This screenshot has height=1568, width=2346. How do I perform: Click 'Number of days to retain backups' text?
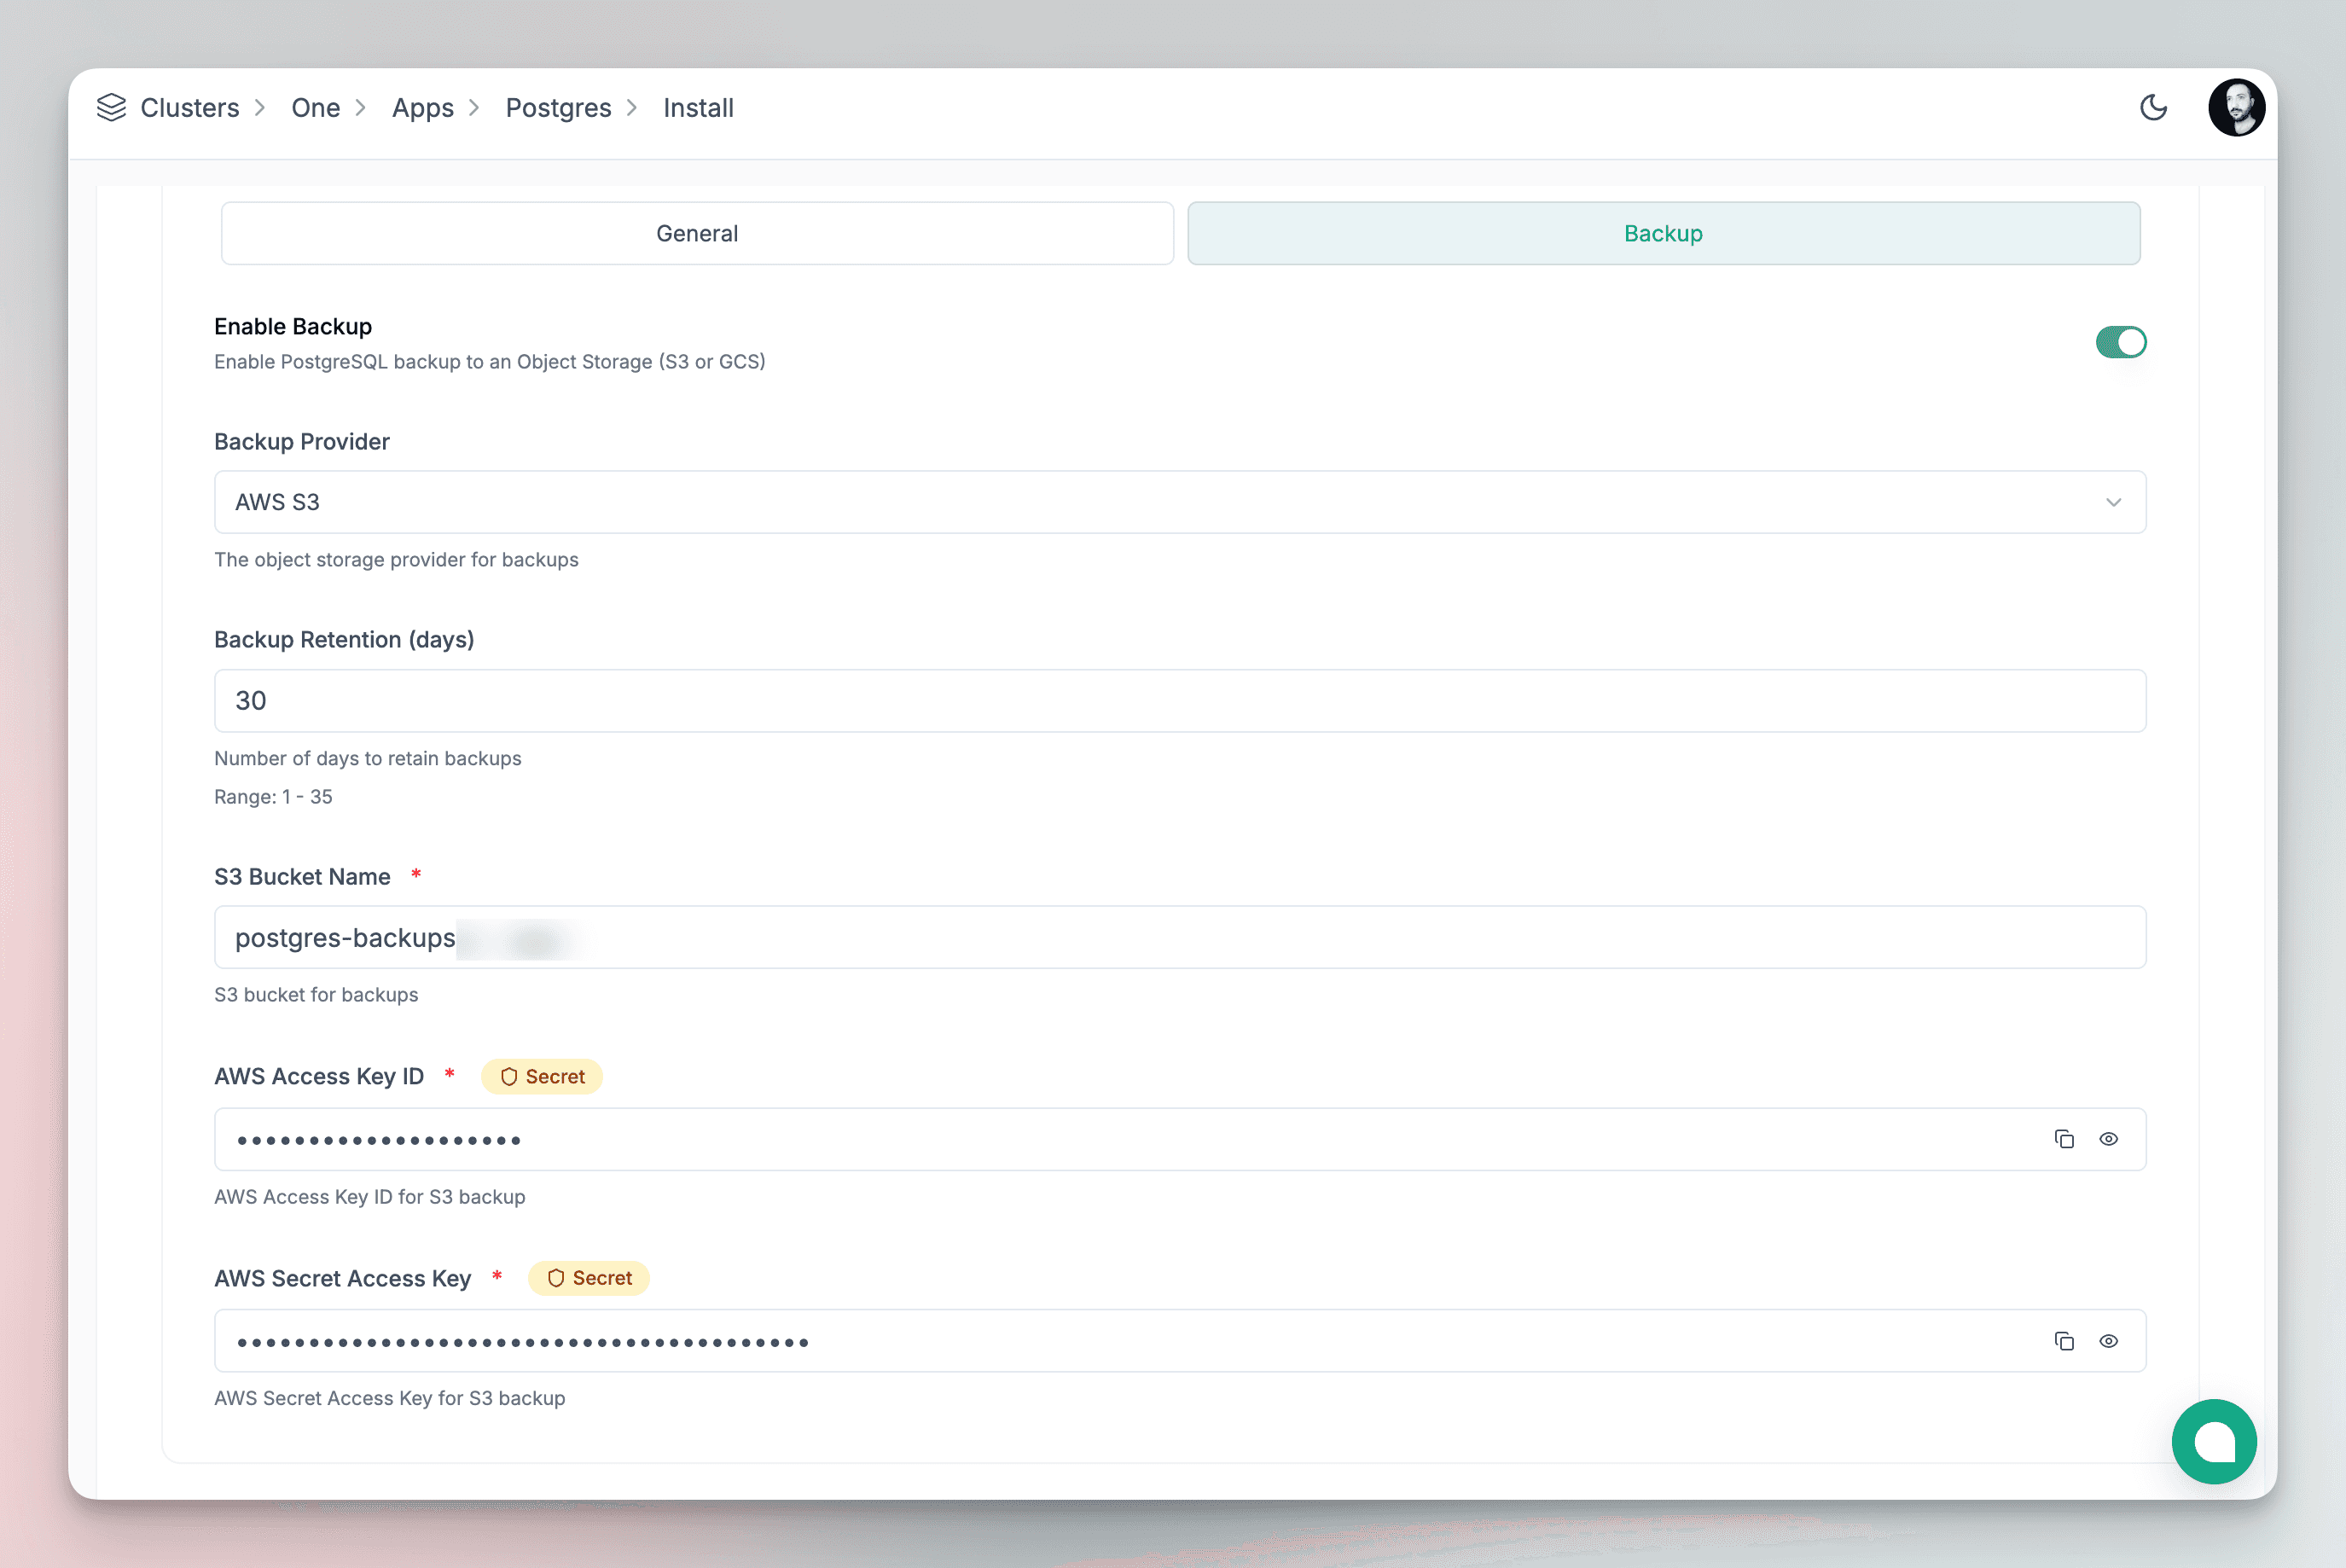pyautogui.click(x=368, y=758)
